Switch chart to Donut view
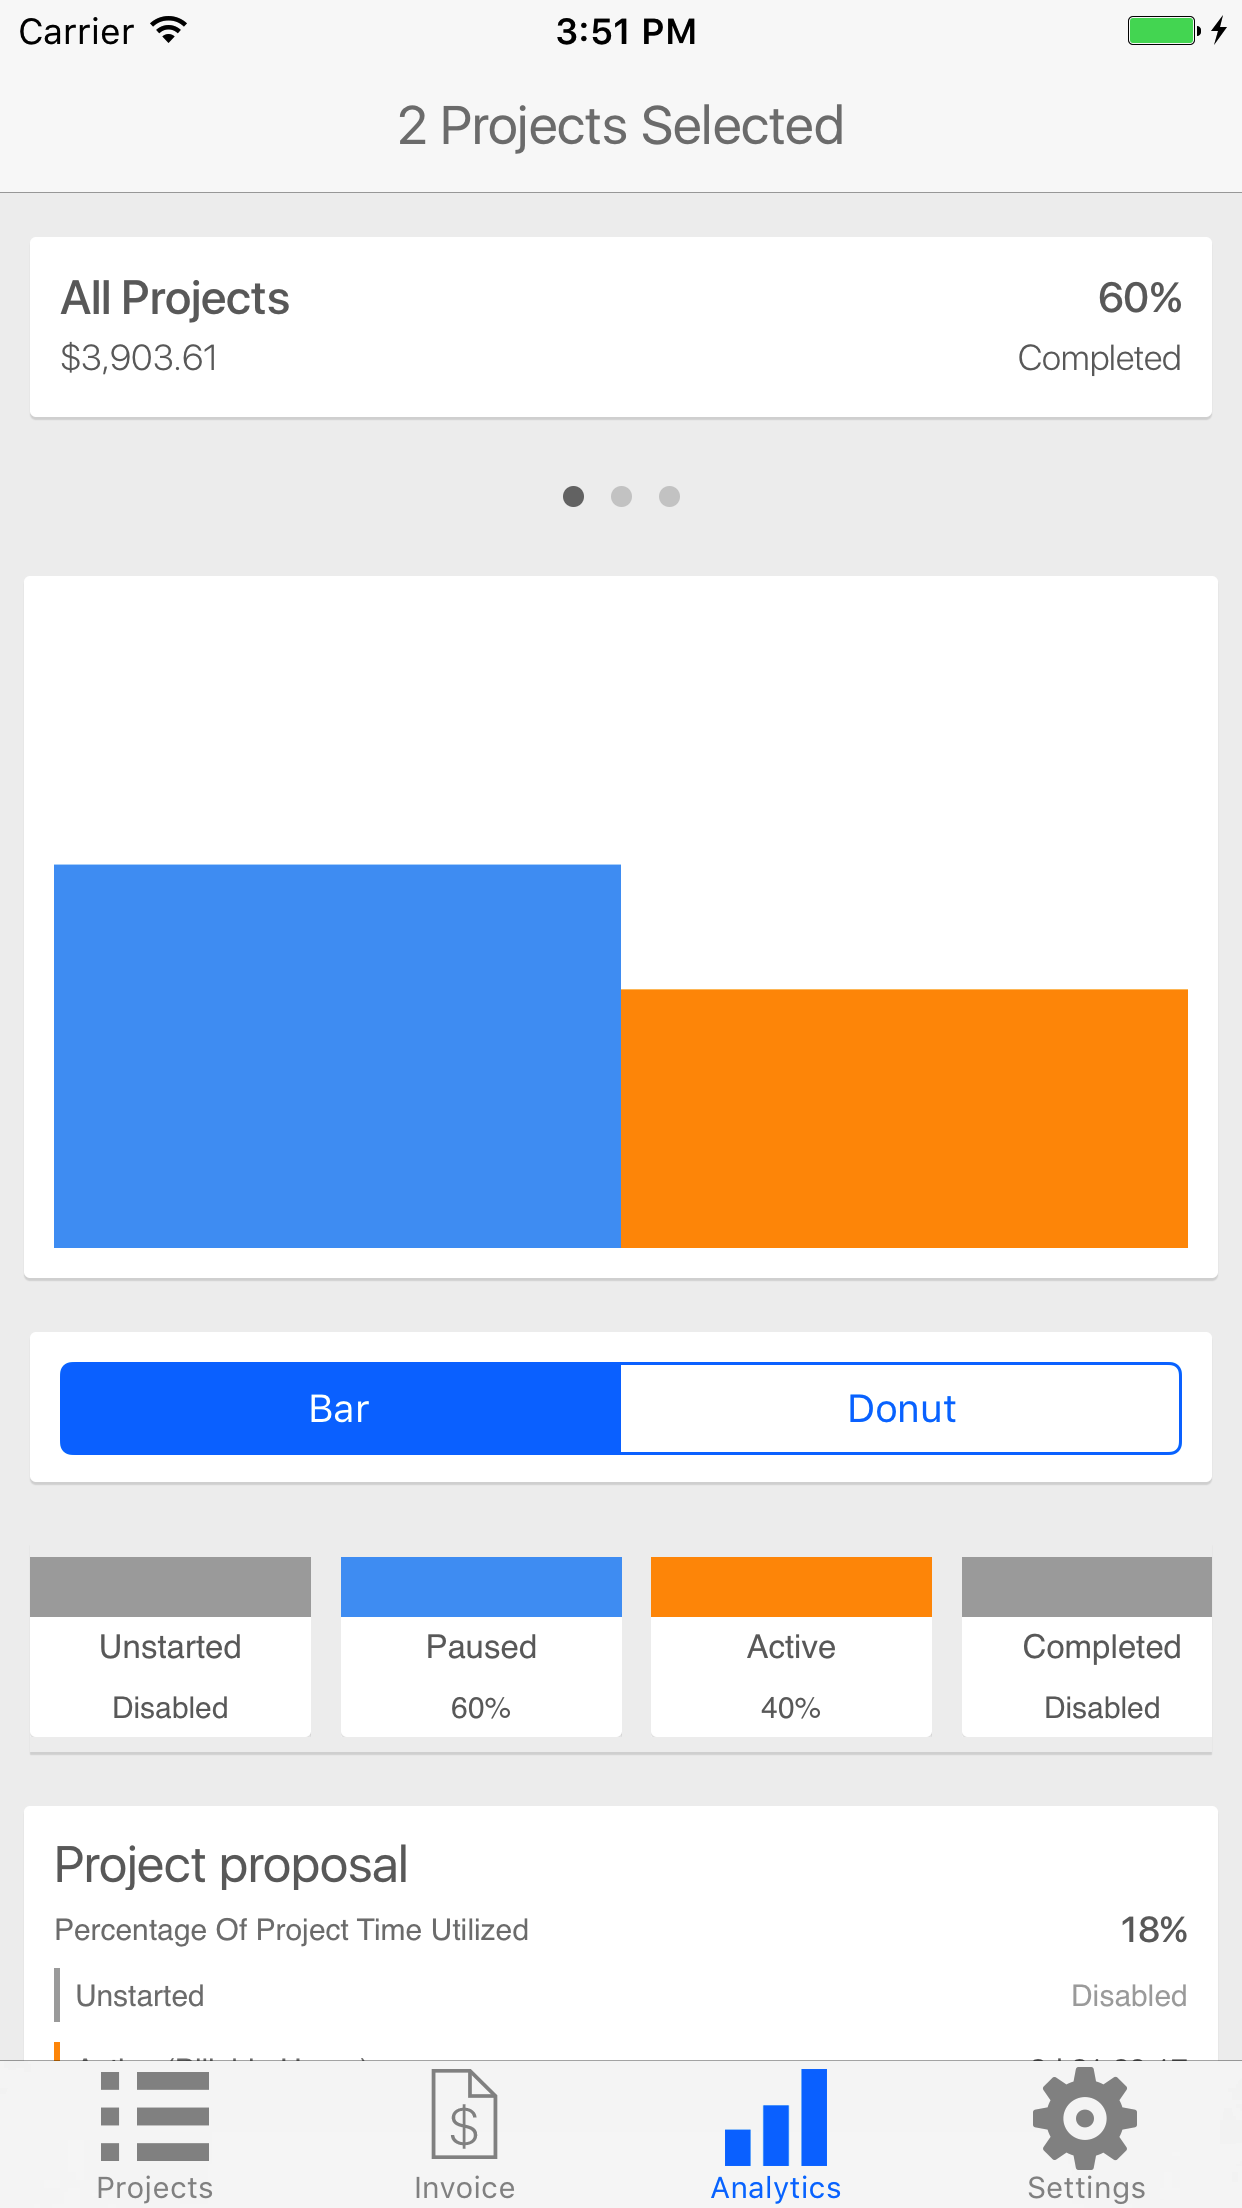 click(901, 1408)
